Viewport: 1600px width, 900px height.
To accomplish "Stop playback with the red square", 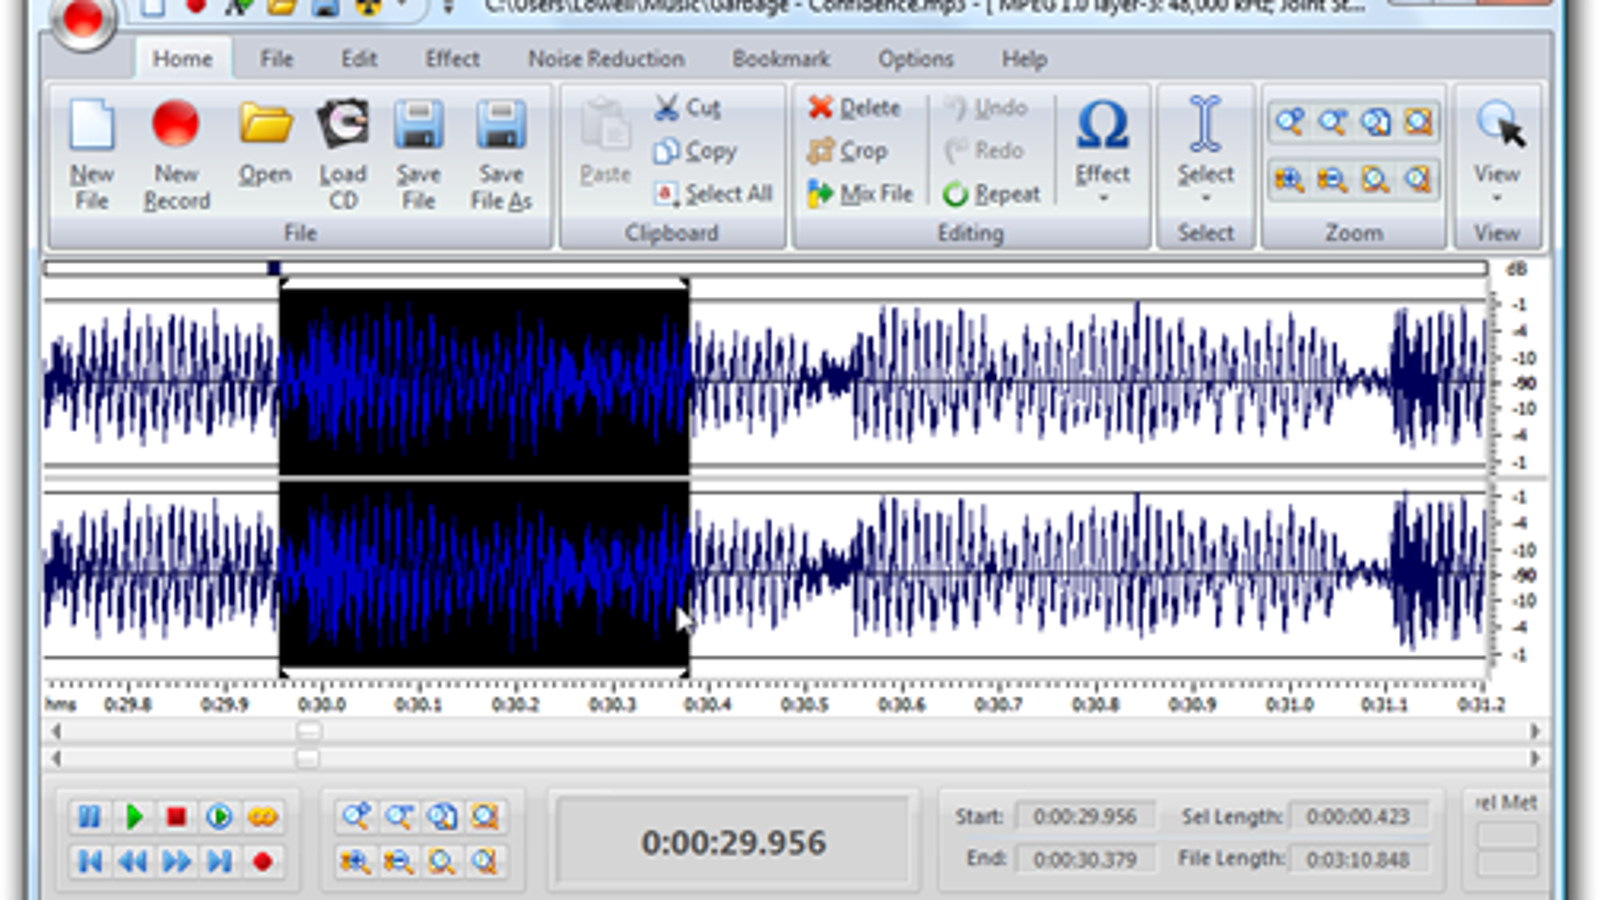I will [x=176, y=817].
